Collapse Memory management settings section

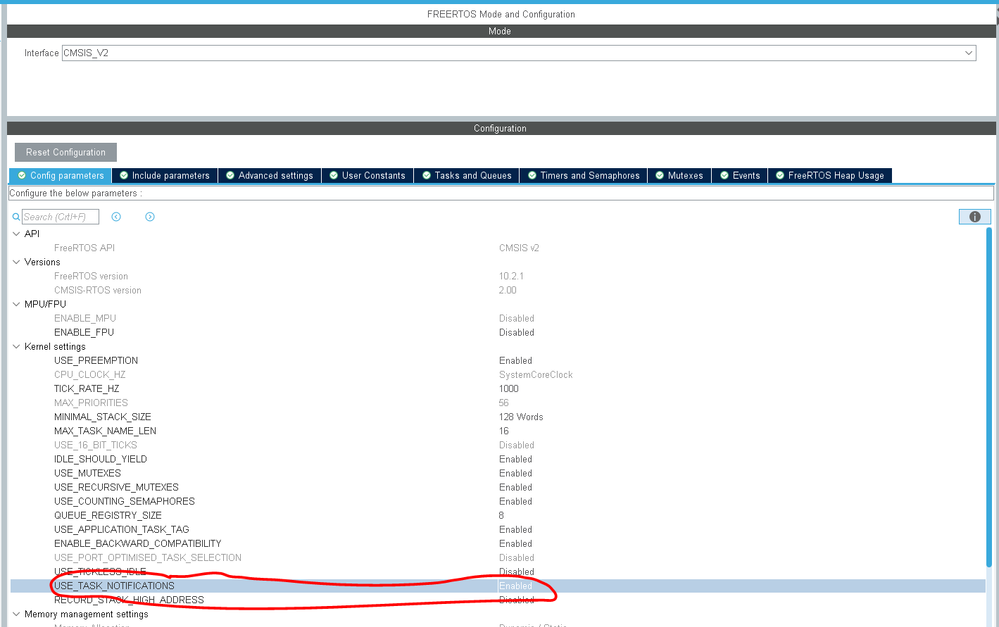click(x=17, y=614)
